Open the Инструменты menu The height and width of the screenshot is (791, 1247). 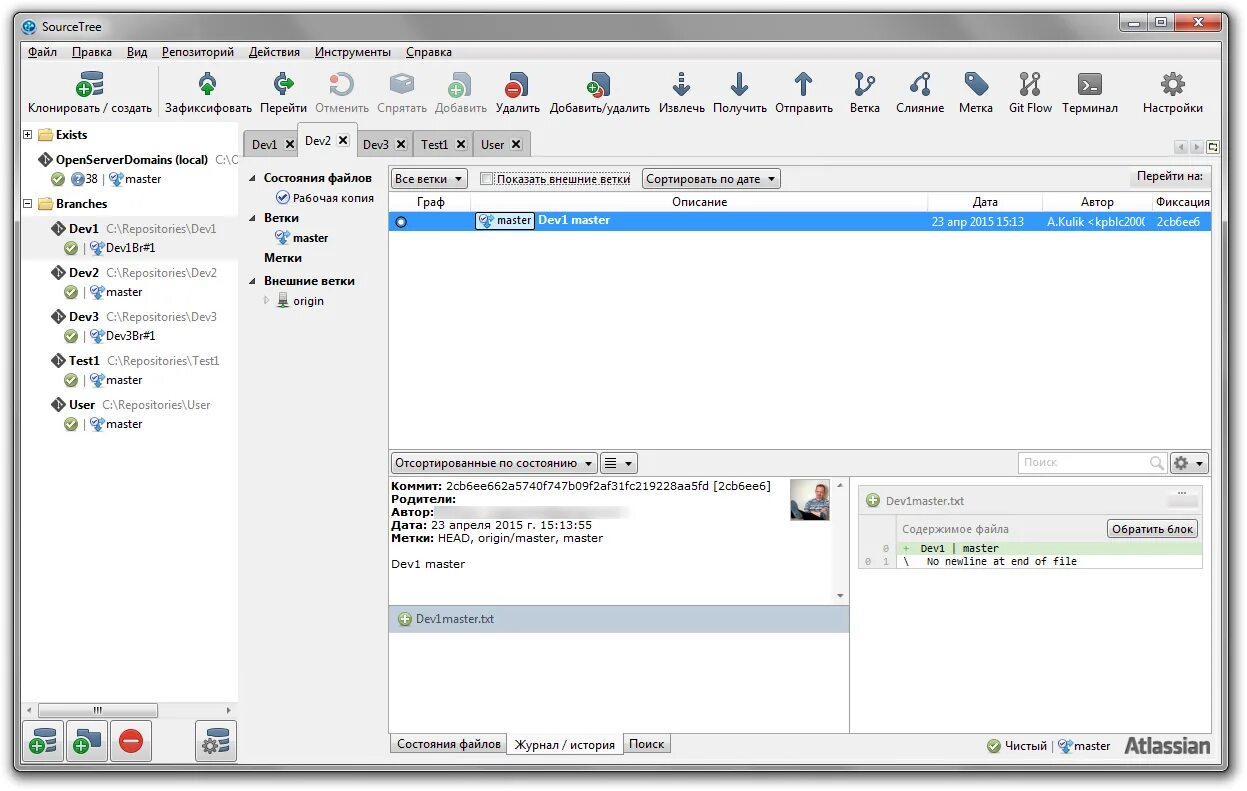[353, 52]
